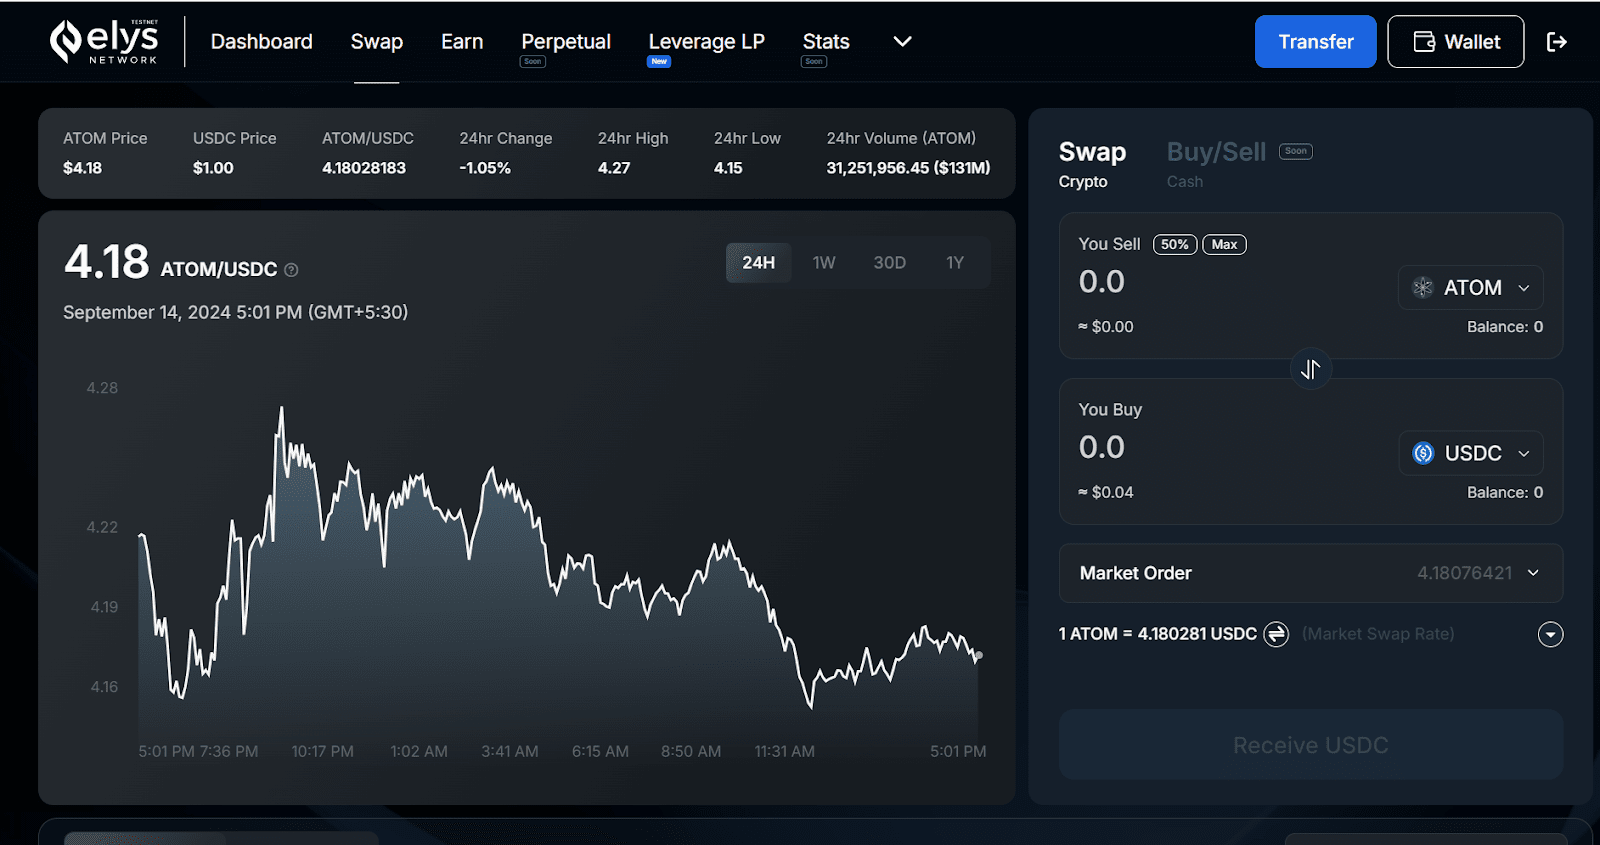Viewport: 1600px width, 845px height.
Task: Open the Dashboard page
Action: (x=261, y=42)
